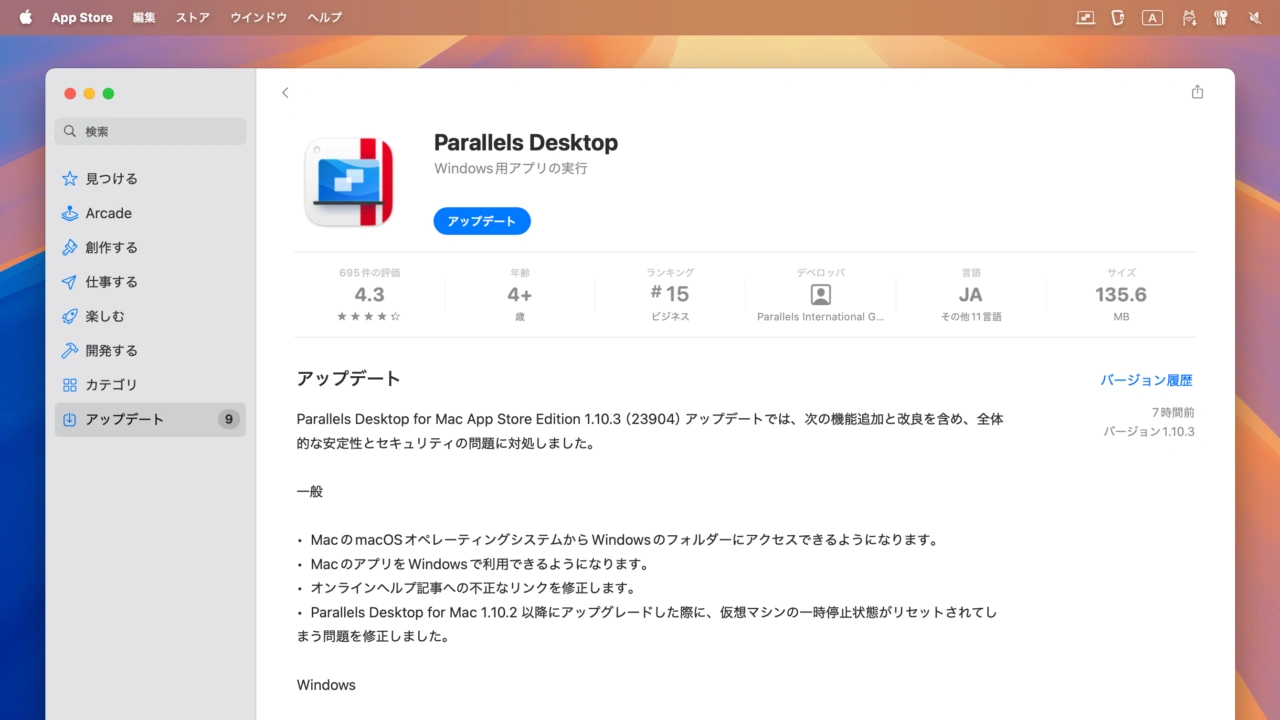The image size is (1280, 720).
Task: Click the 4.3 star rating
Action: coord(369,295)
